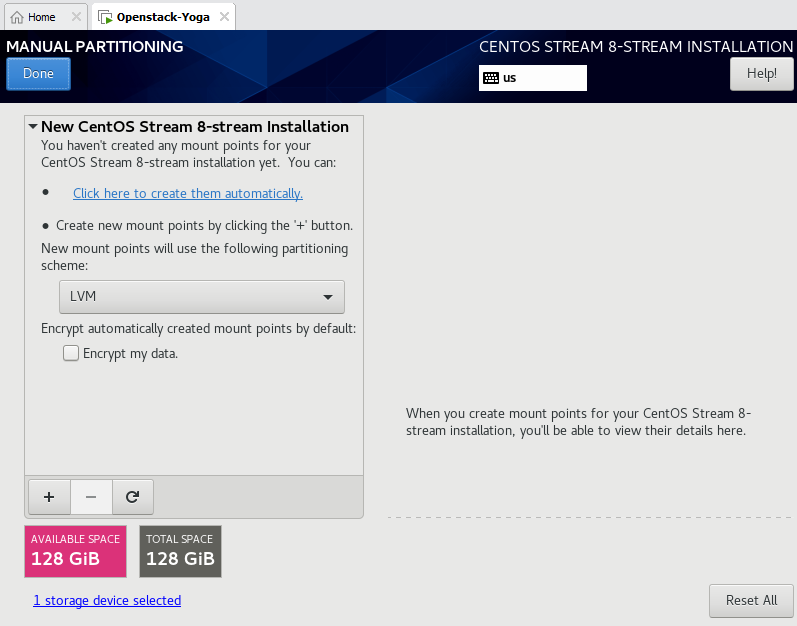Click the minus icon to remove mount point
797x626 pixels.
(x=91, y=497)
